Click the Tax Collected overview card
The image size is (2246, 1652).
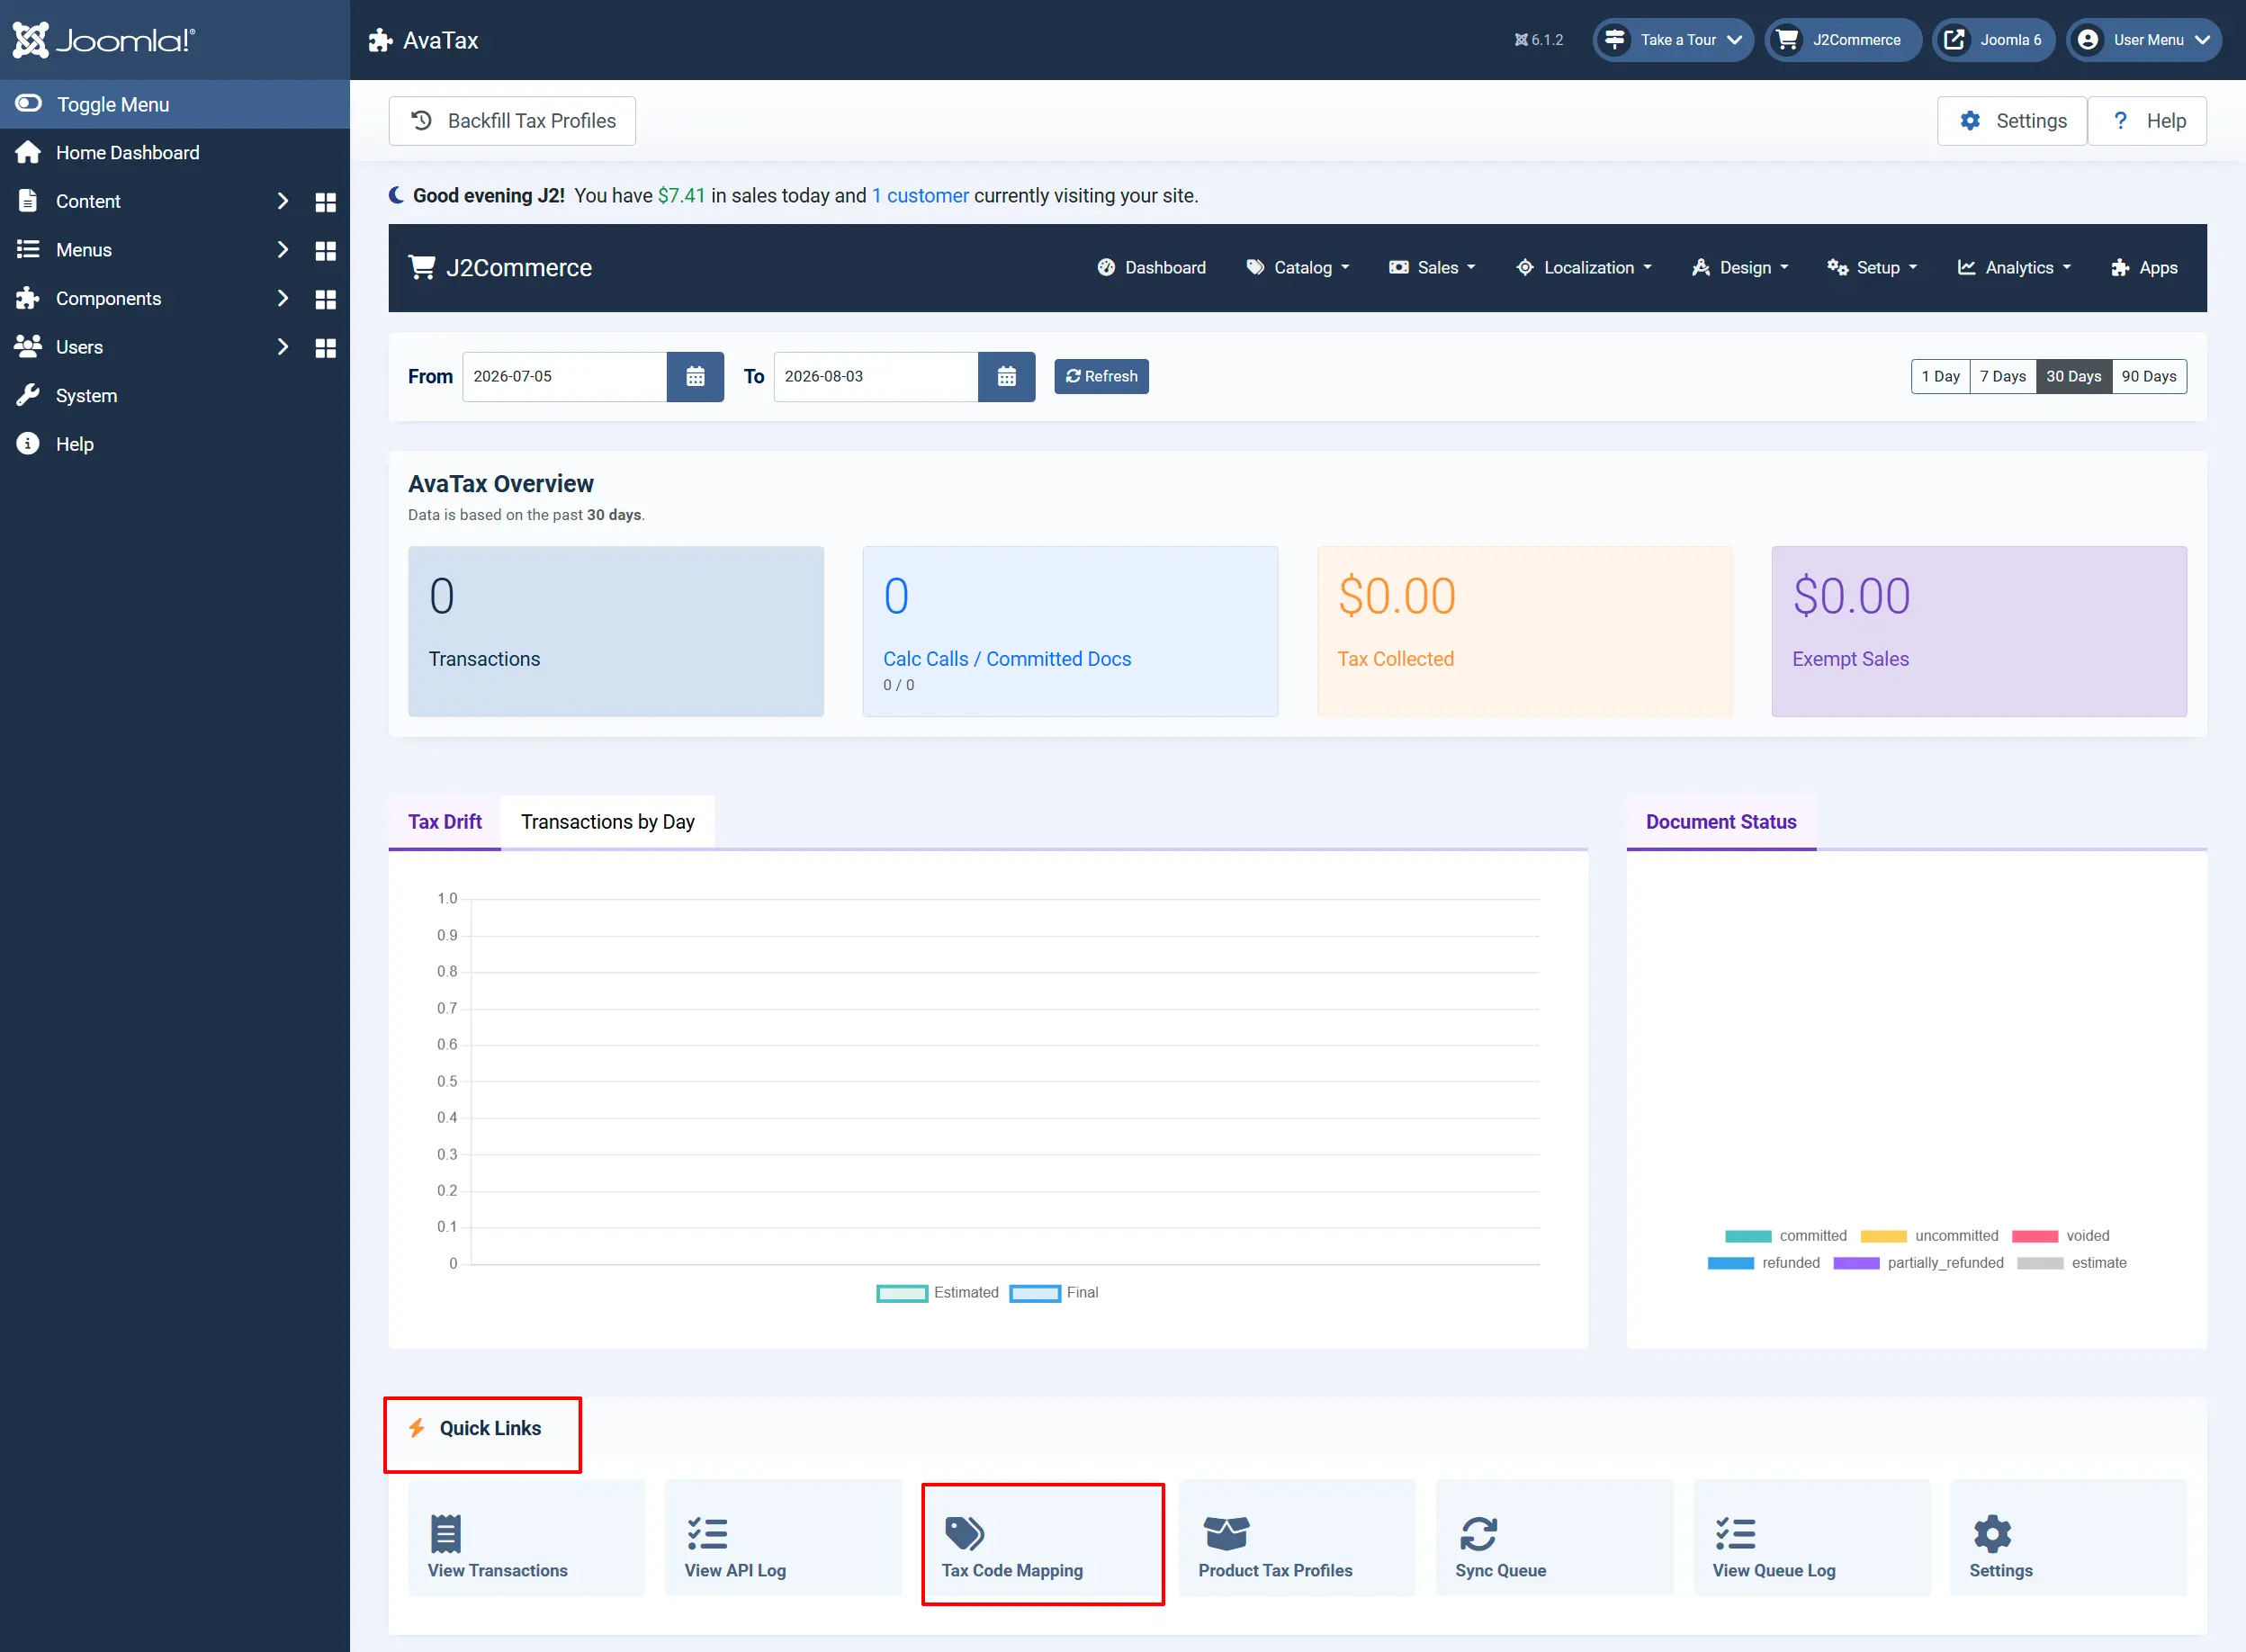coord(1524,631)
